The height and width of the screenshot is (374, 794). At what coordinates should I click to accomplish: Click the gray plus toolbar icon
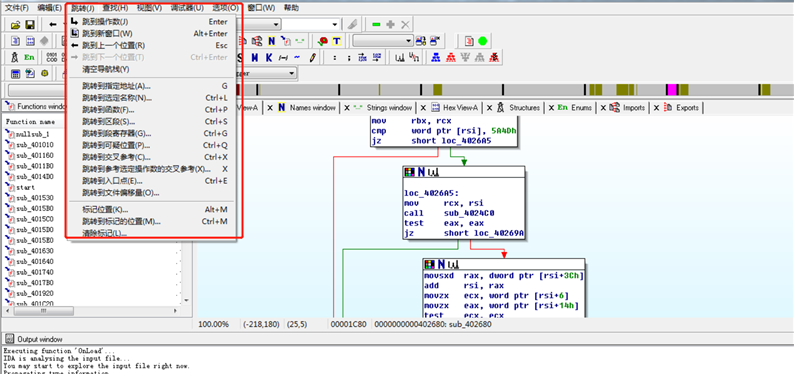tap(390, 24)
